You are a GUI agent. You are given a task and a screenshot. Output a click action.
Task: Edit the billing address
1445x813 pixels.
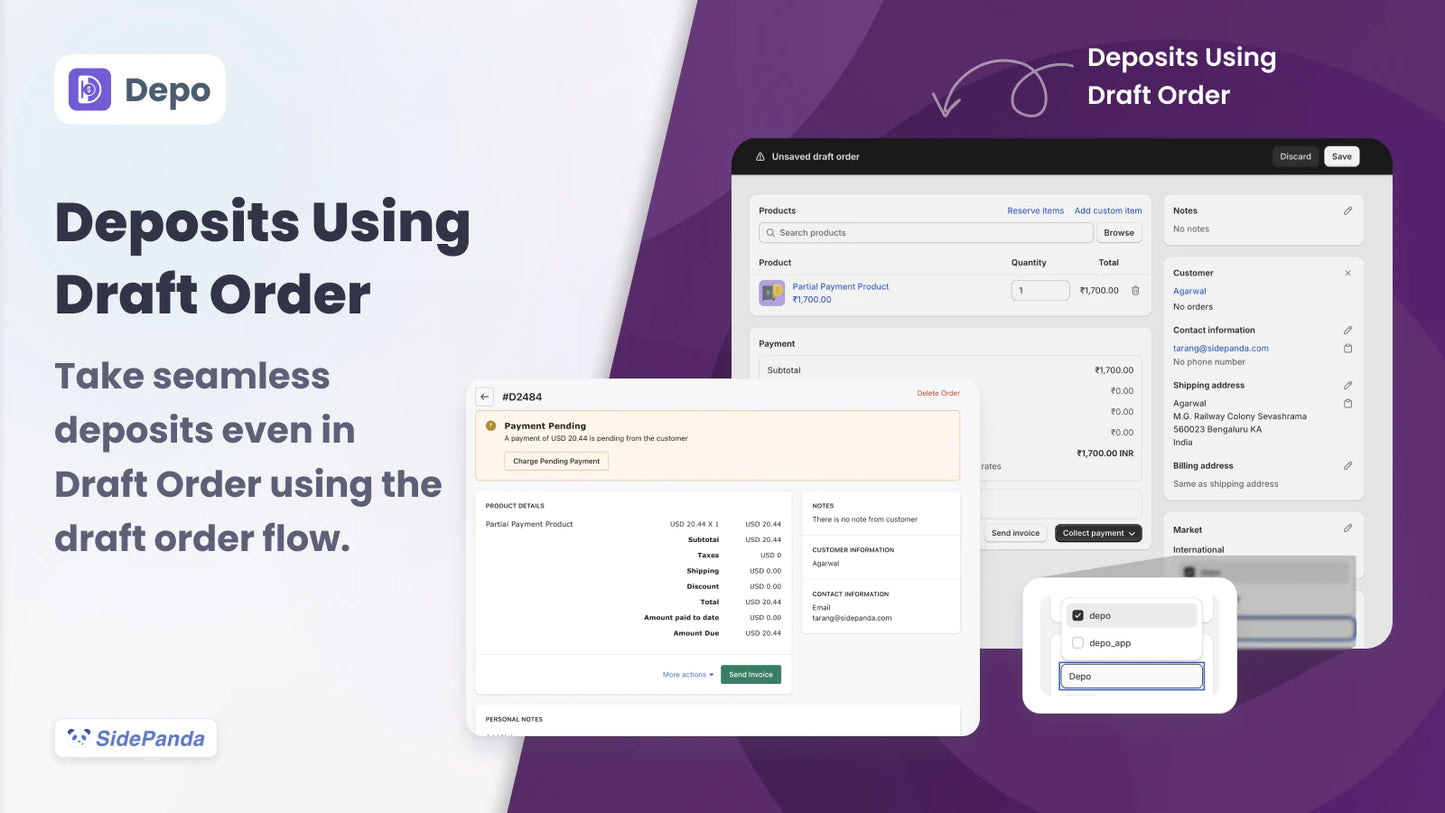pyautogui.click(x=1347, y=465)
